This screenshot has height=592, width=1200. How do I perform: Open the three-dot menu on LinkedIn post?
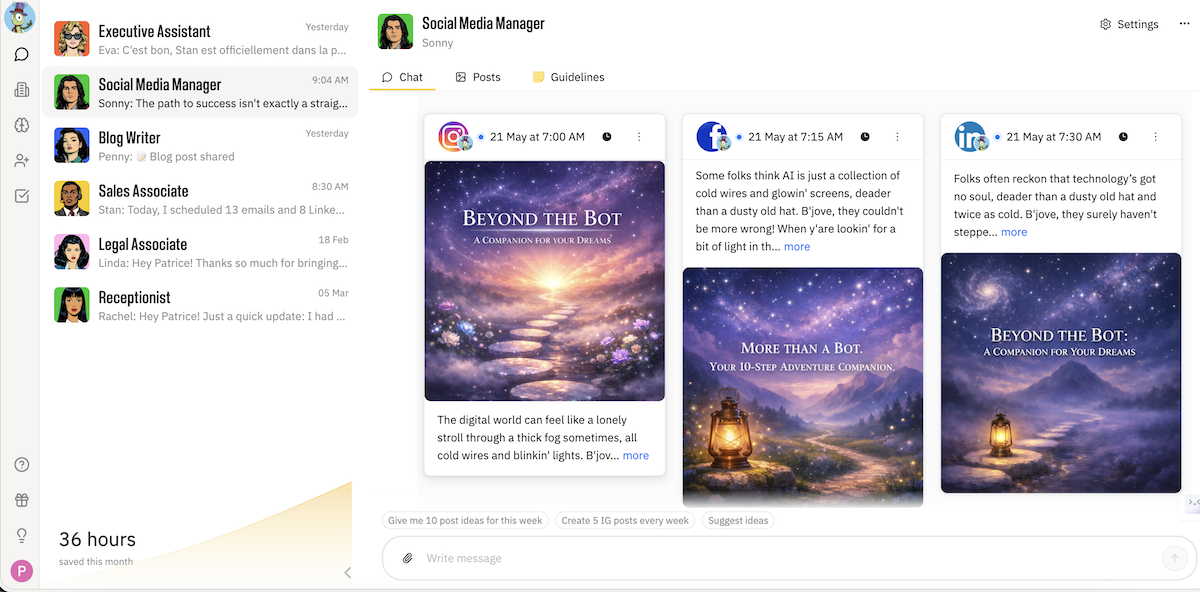1155,137
